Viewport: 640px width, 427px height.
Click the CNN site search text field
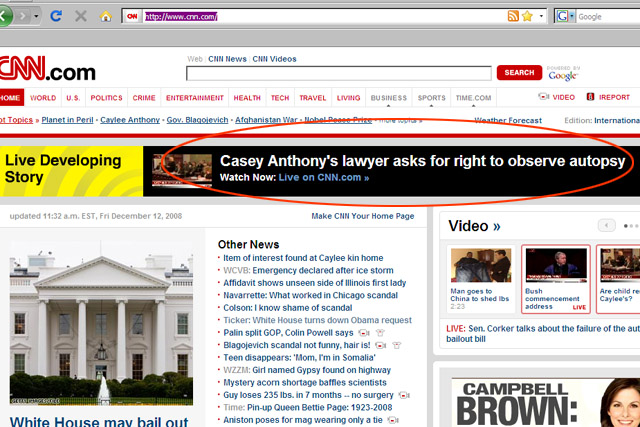click(x=339, y=73)
